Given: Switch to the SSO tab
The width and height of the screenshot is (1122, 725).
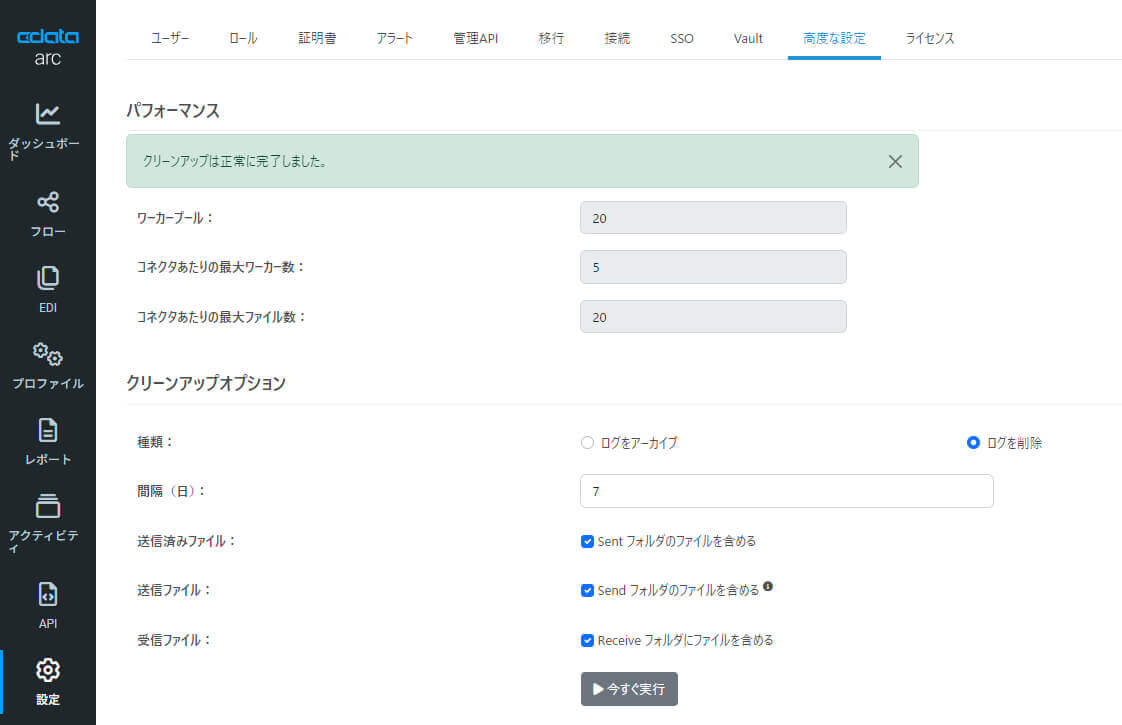Looking at the screenshot, I should (x=682, y=38).
